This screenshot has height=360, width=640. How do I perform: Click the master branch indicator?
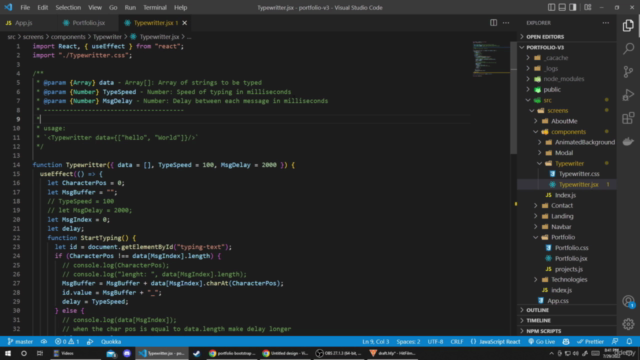pyautogui.click(x=20, y=342)
